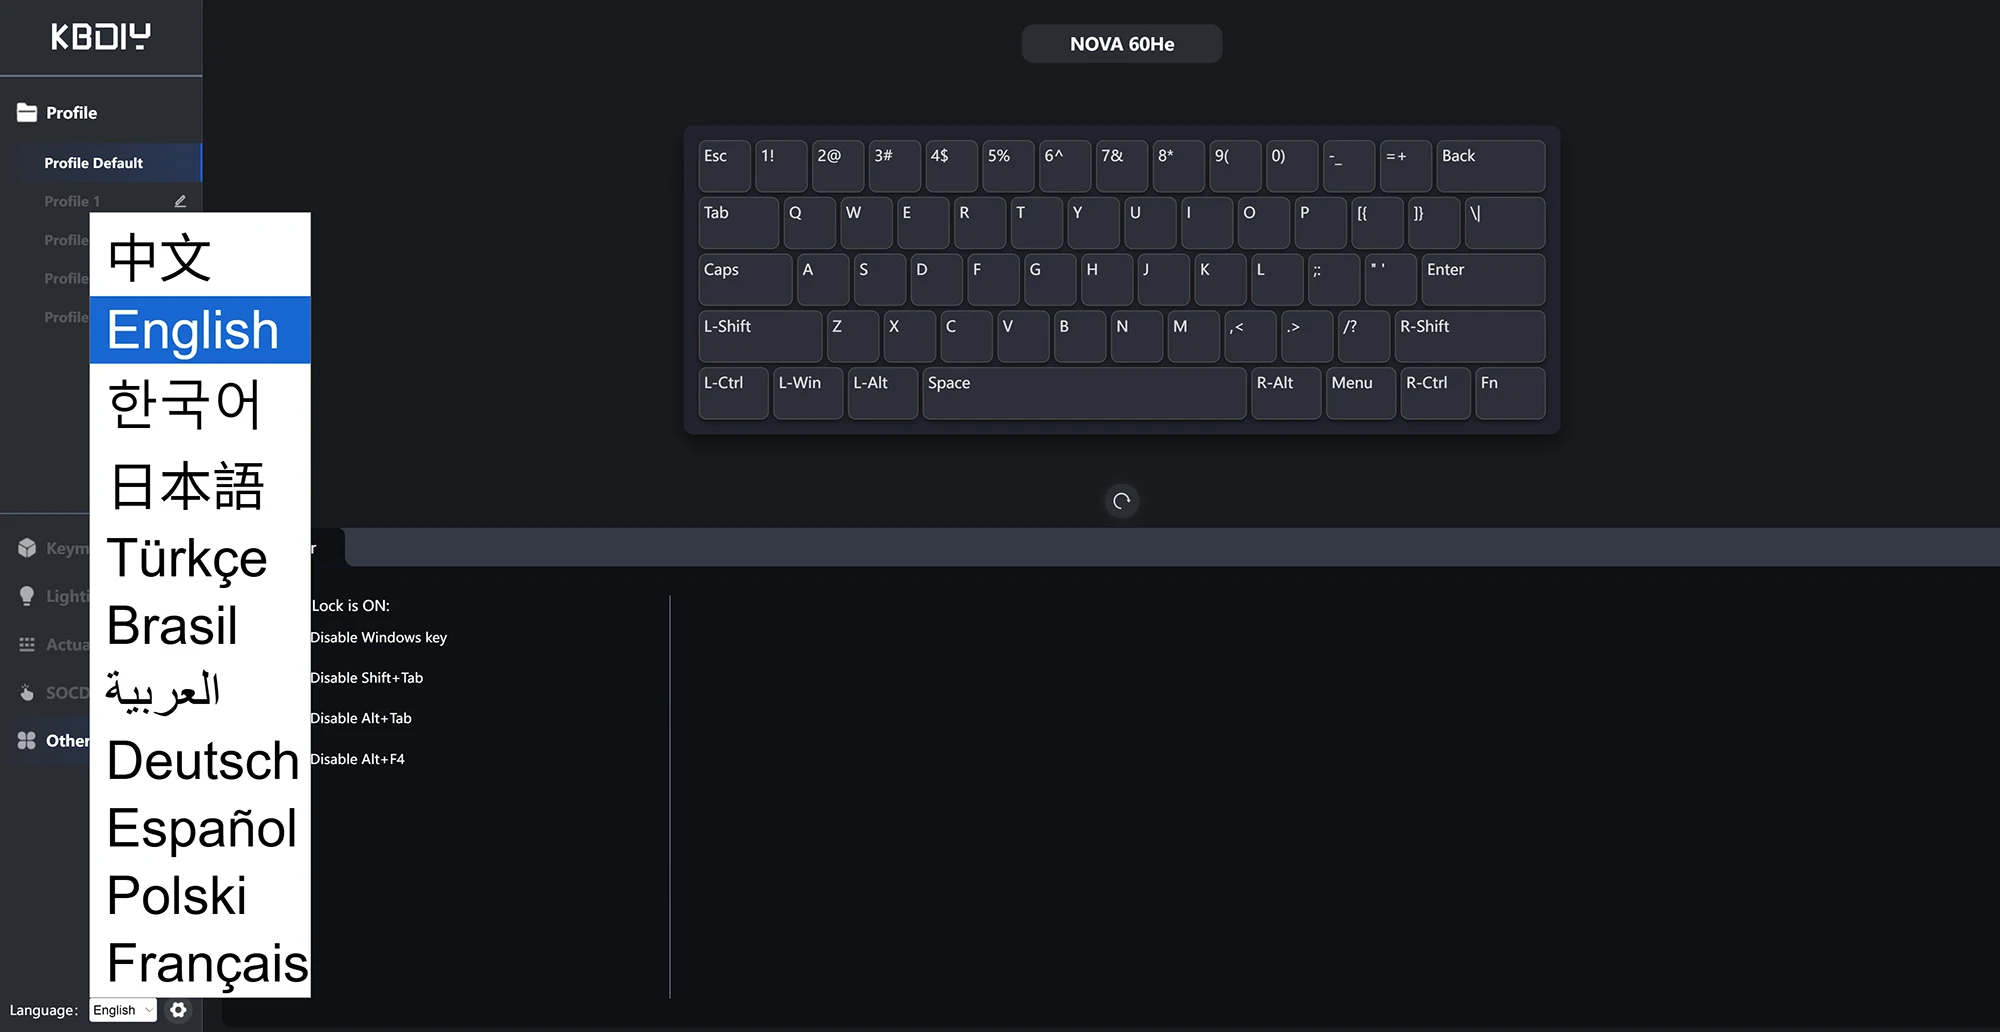
Task: Click the Disable Windows key option
Action: click(378, 638)
